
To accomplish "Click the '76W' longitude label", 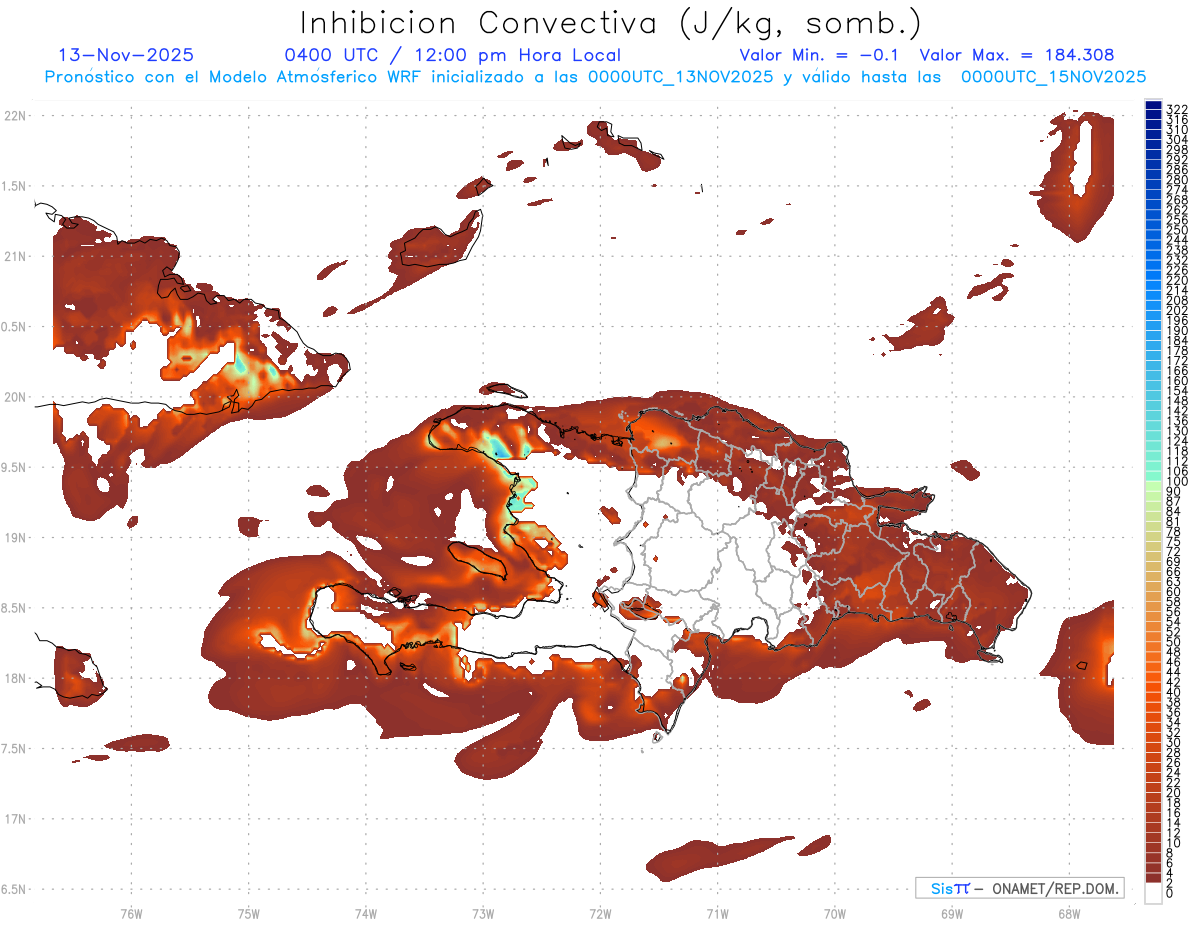I will click(131, 913).
